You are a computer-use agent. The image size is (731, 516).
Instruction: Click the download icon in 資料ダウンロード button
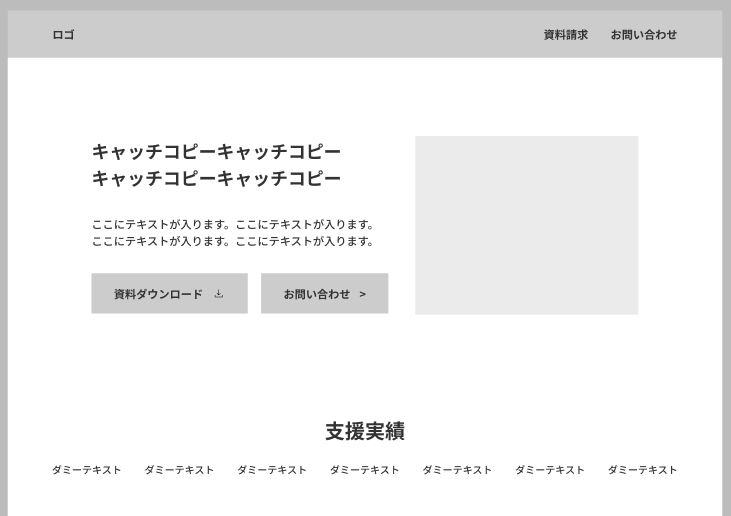(x=219, y=294)
